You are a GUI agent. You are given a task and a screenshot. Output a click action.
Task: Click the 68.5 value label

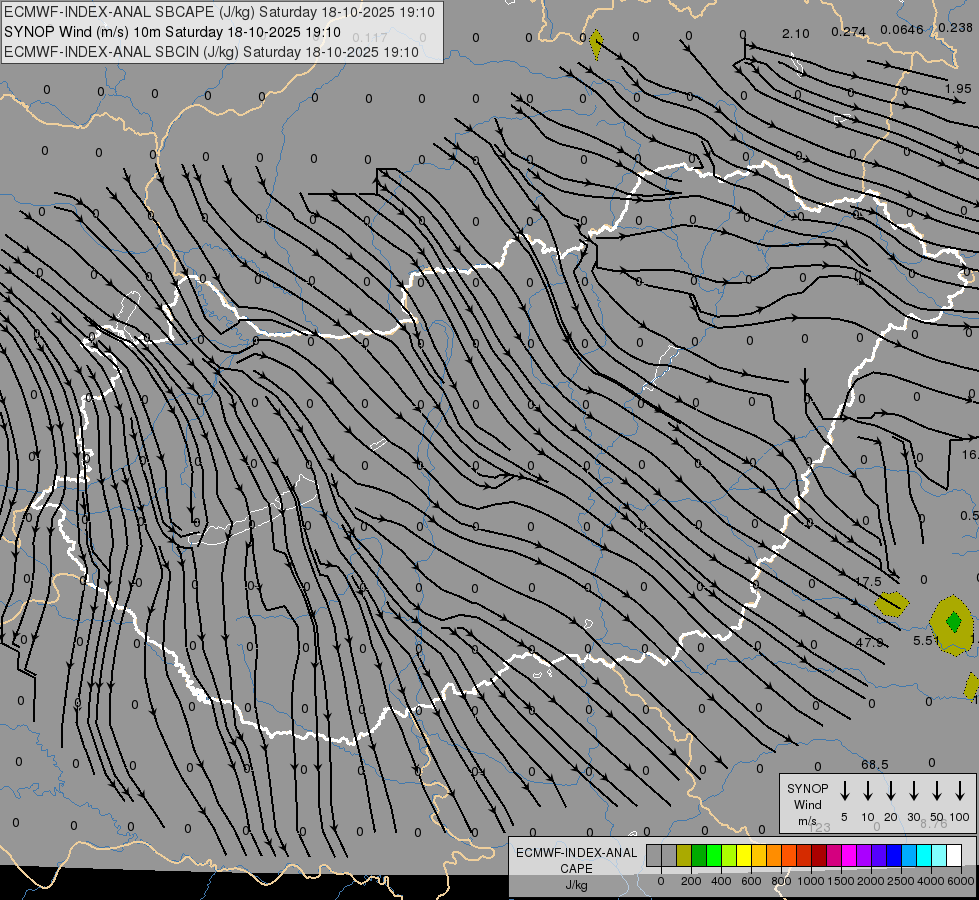point(874,764)
